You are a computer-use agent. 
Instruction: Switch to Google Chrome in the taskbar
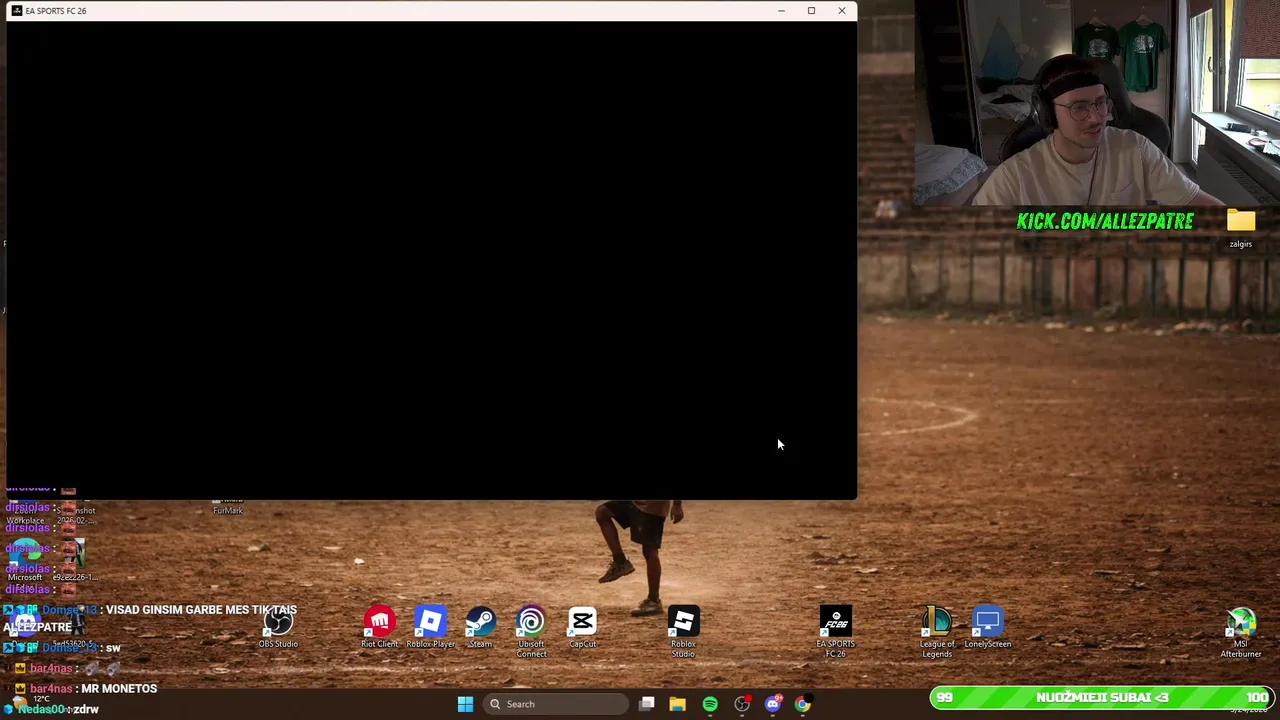803,704
